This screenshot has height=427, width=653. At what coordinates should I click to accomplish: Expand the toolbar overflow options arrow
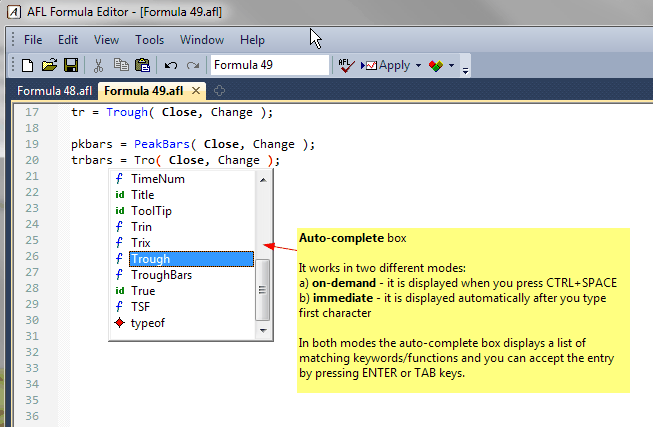(x=466, y=68)
